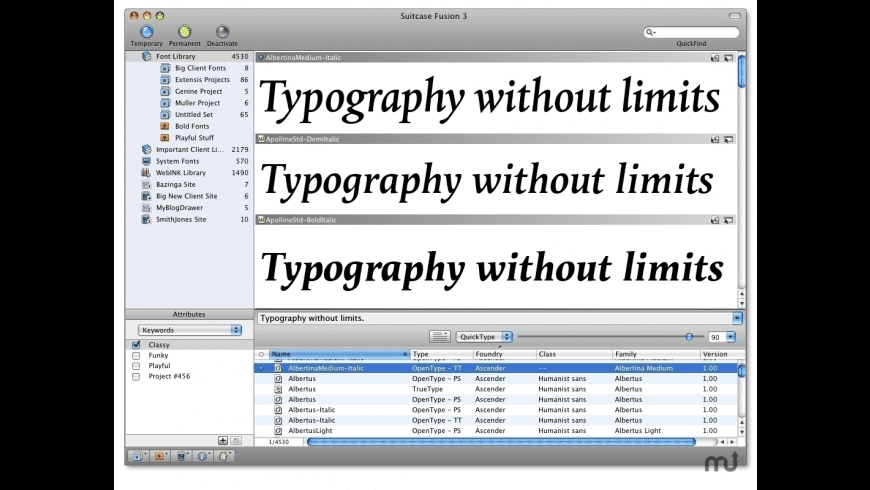Click the Important Client Library icon
The width and height of the screenshot is (870, 490).
pos(146,149)
